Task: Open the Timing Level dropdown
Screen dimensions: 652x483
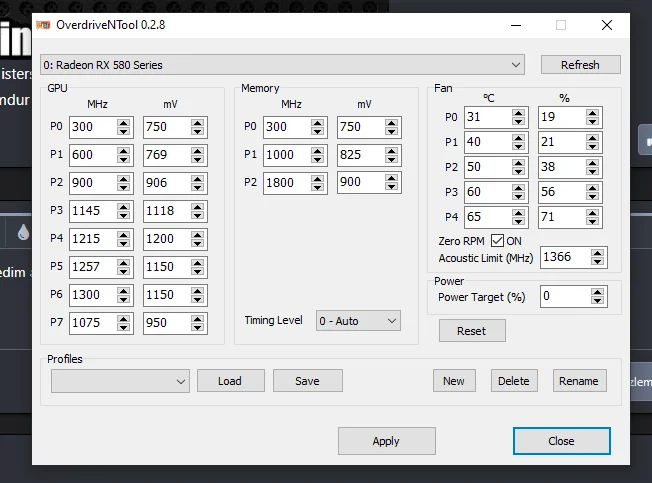Action: 358,321
